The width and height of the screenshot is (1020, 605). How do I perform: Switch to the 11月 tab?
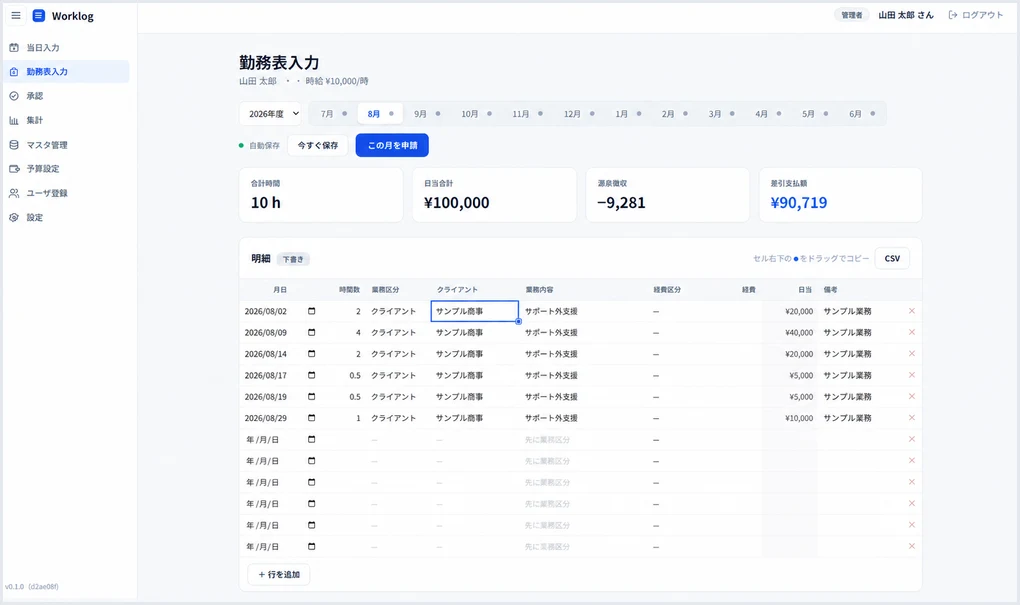pos(527,114)
